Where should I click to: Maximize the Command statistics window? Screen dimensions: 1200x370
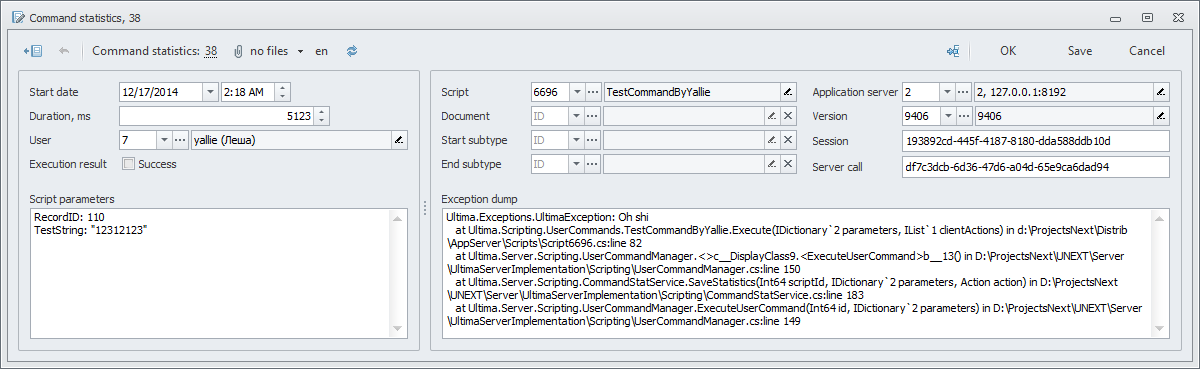(1147, 16)
